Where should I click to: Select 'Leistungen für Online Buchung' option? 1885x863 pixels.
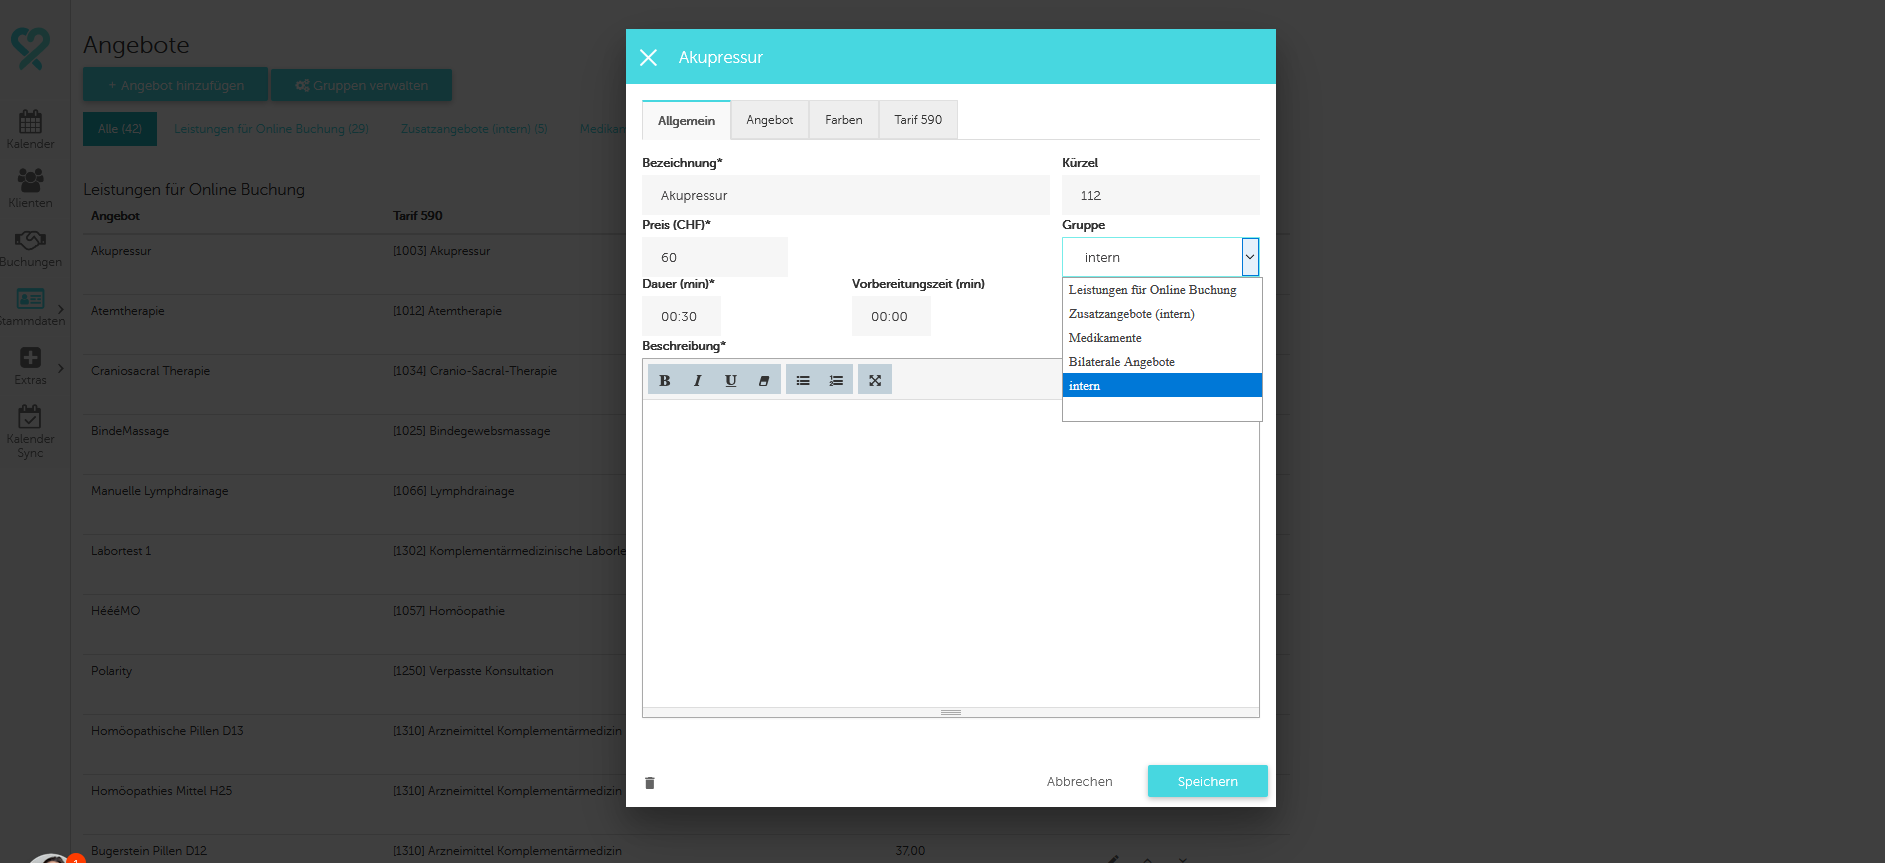coord(1152,290)
